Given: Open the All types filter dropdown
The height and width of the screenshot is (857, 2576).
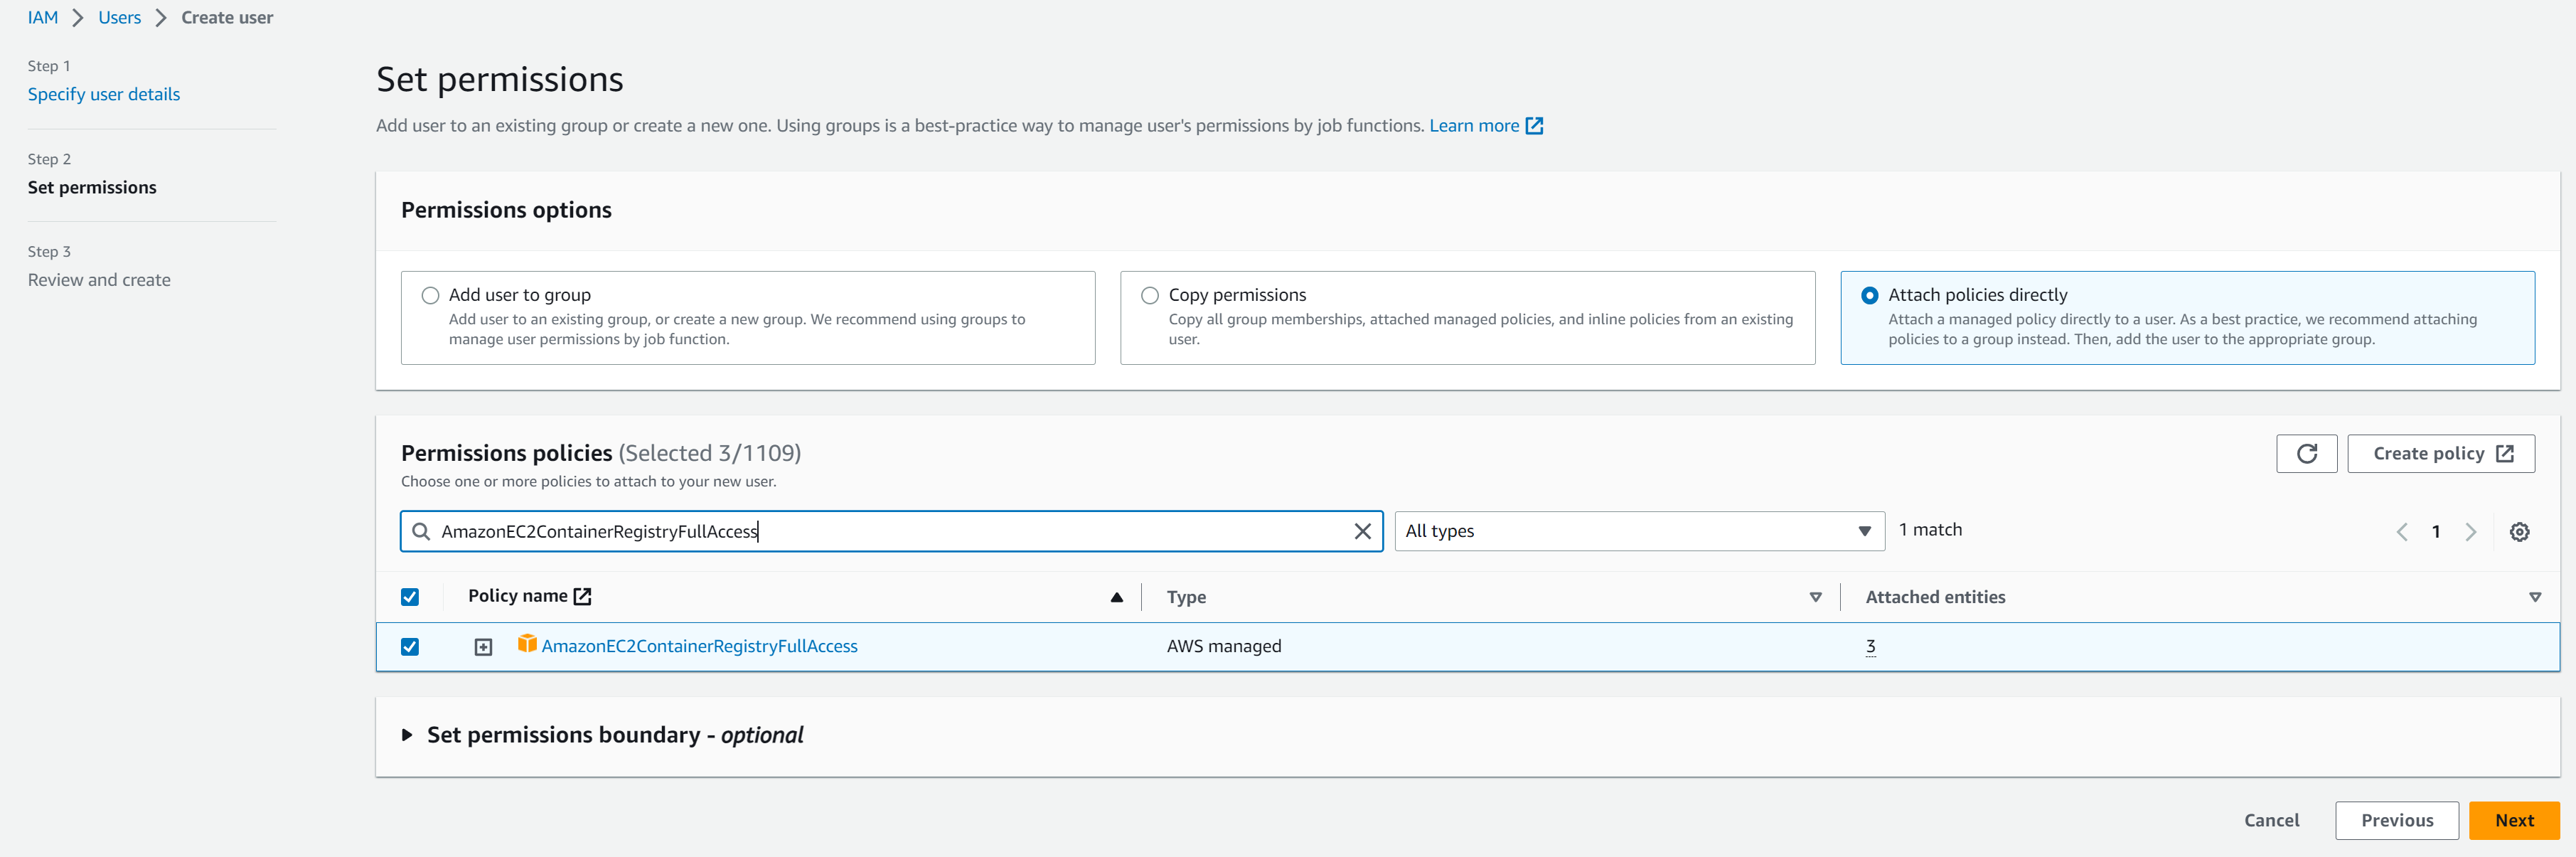Looking at the screenshot, I should coord(1638,531).
